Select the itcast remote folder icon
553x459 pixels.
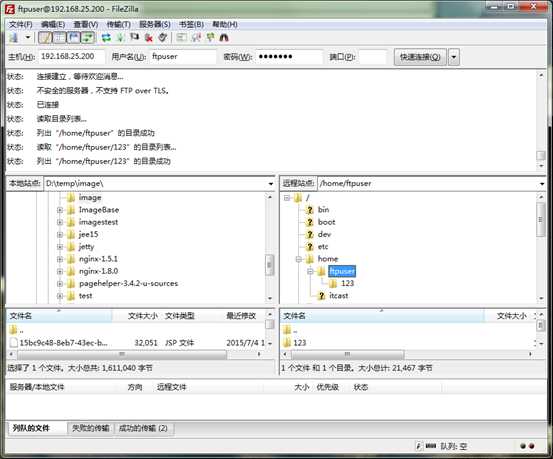point(321,296)
